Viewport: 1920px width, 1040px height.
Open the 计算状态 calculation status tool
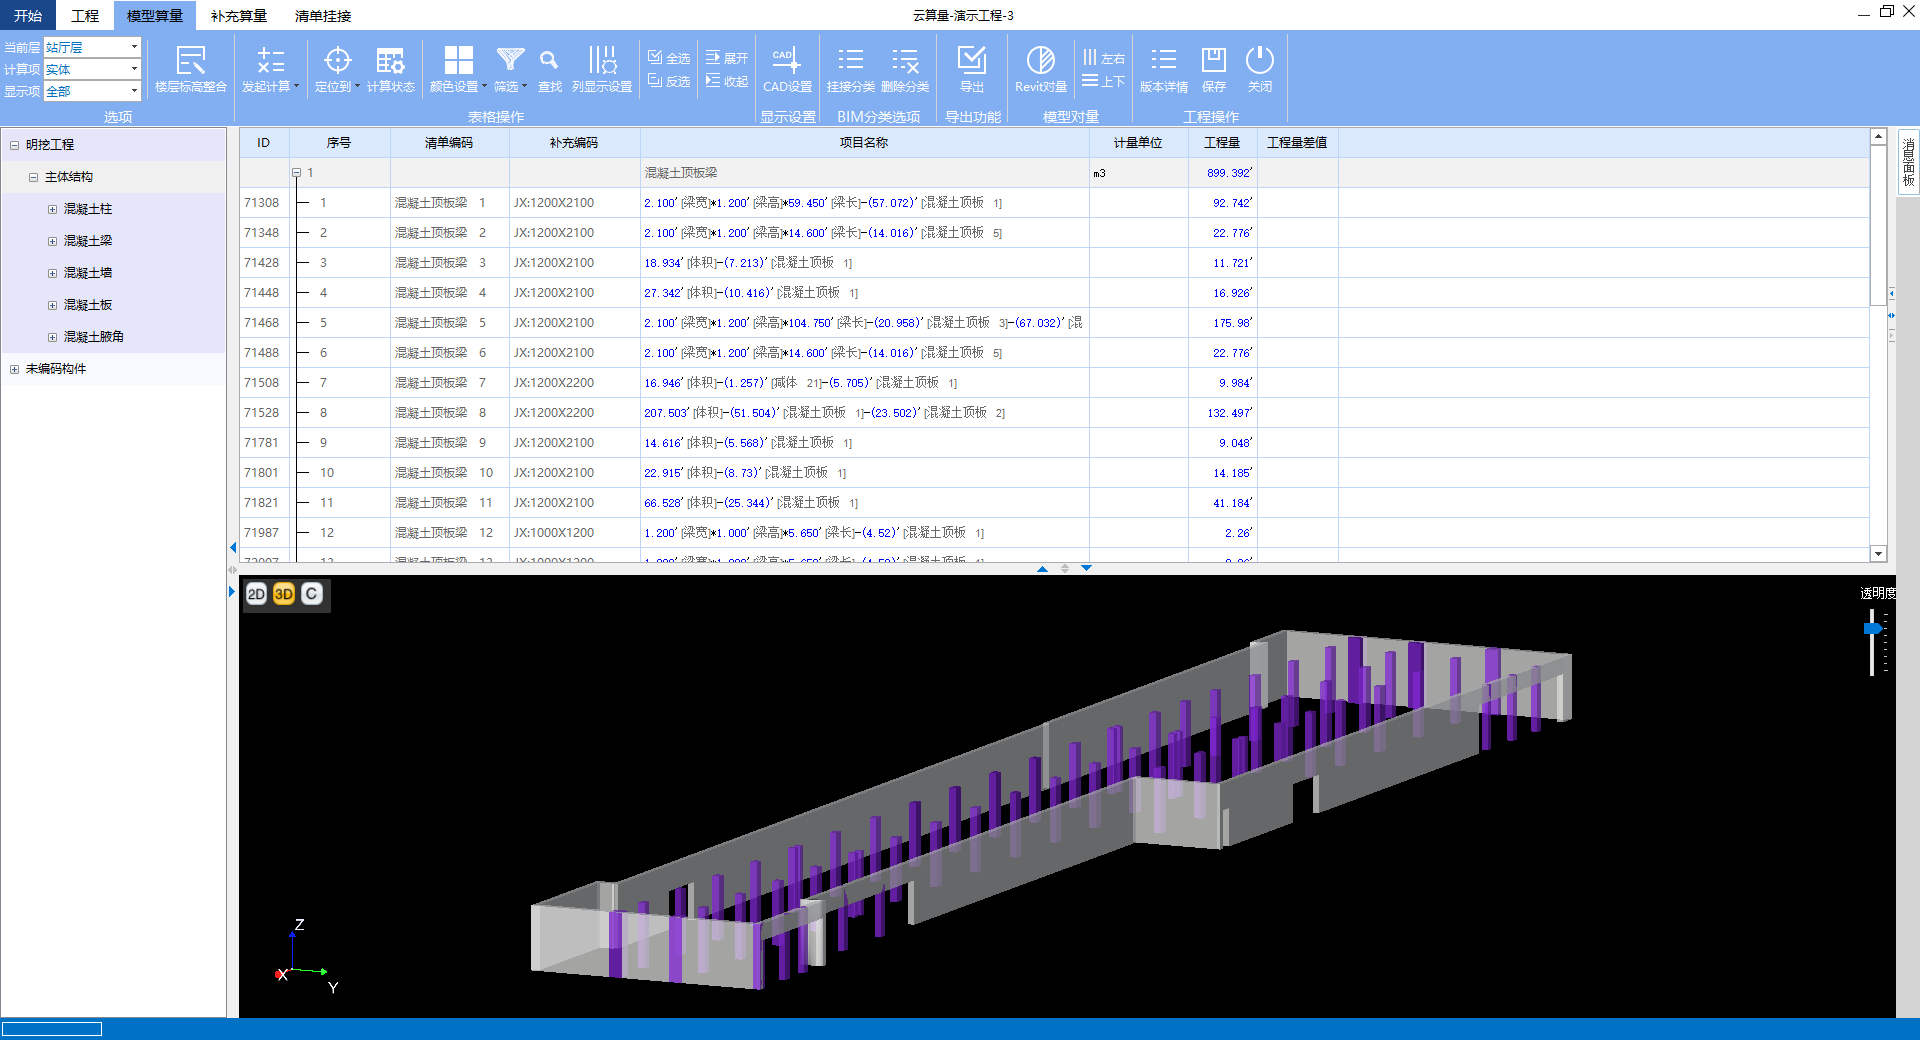click(x=390, y=68)
